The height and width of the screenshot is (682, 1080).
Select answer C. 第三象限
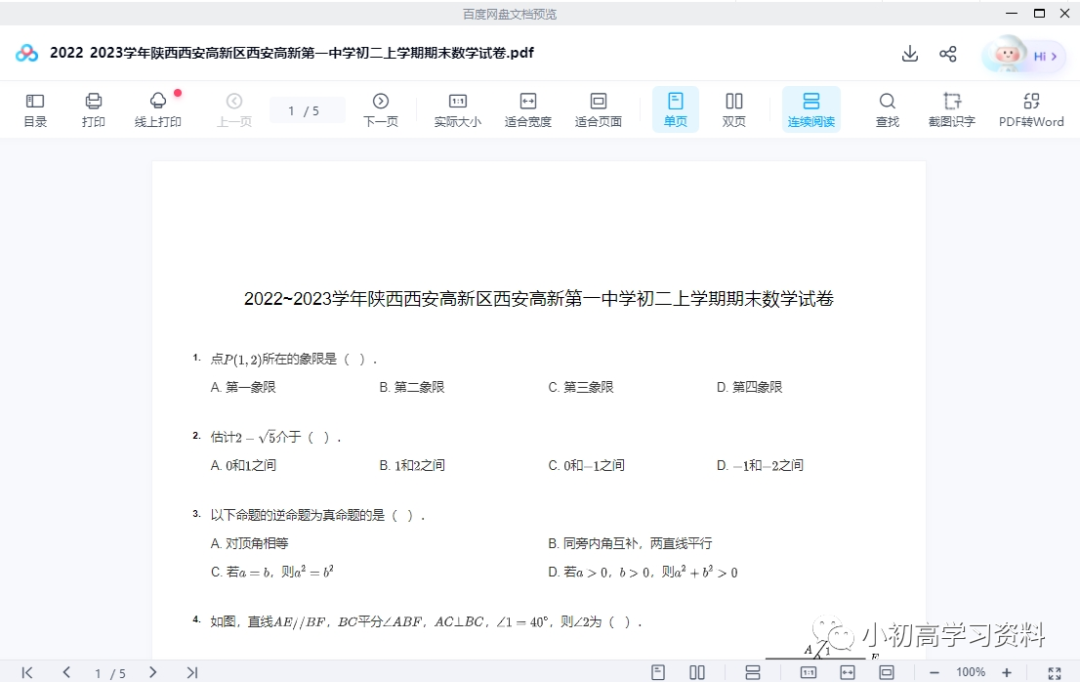click(581, 387)
